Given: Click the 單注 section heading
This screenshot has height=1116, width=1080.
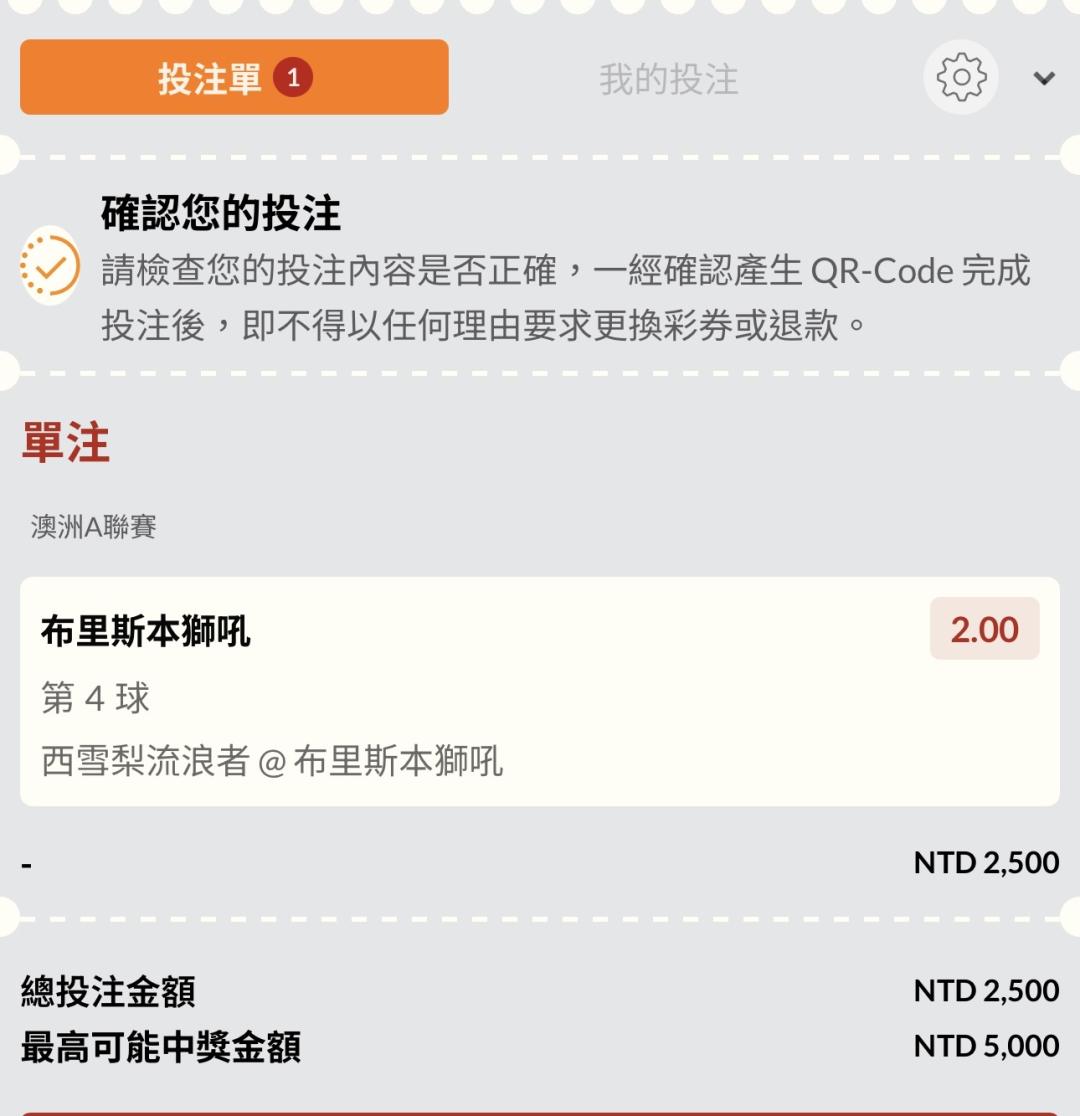Looking at the screenshot, I should (65, 443).
